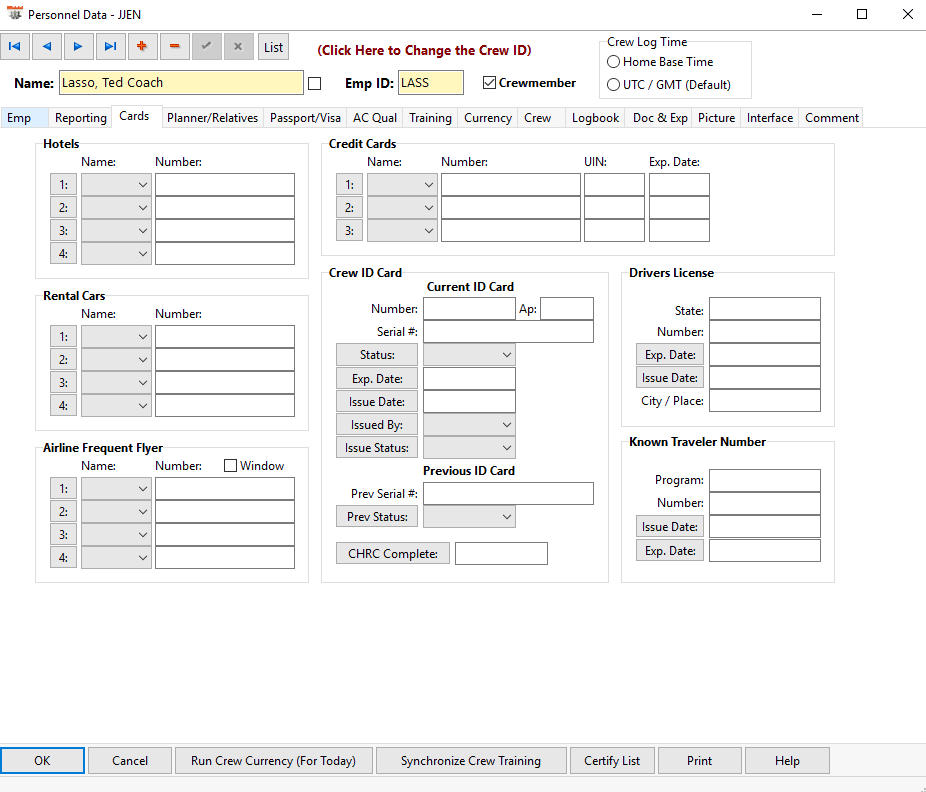
Task: Click the Drivers License State field
Action: [x=764, y=309]
